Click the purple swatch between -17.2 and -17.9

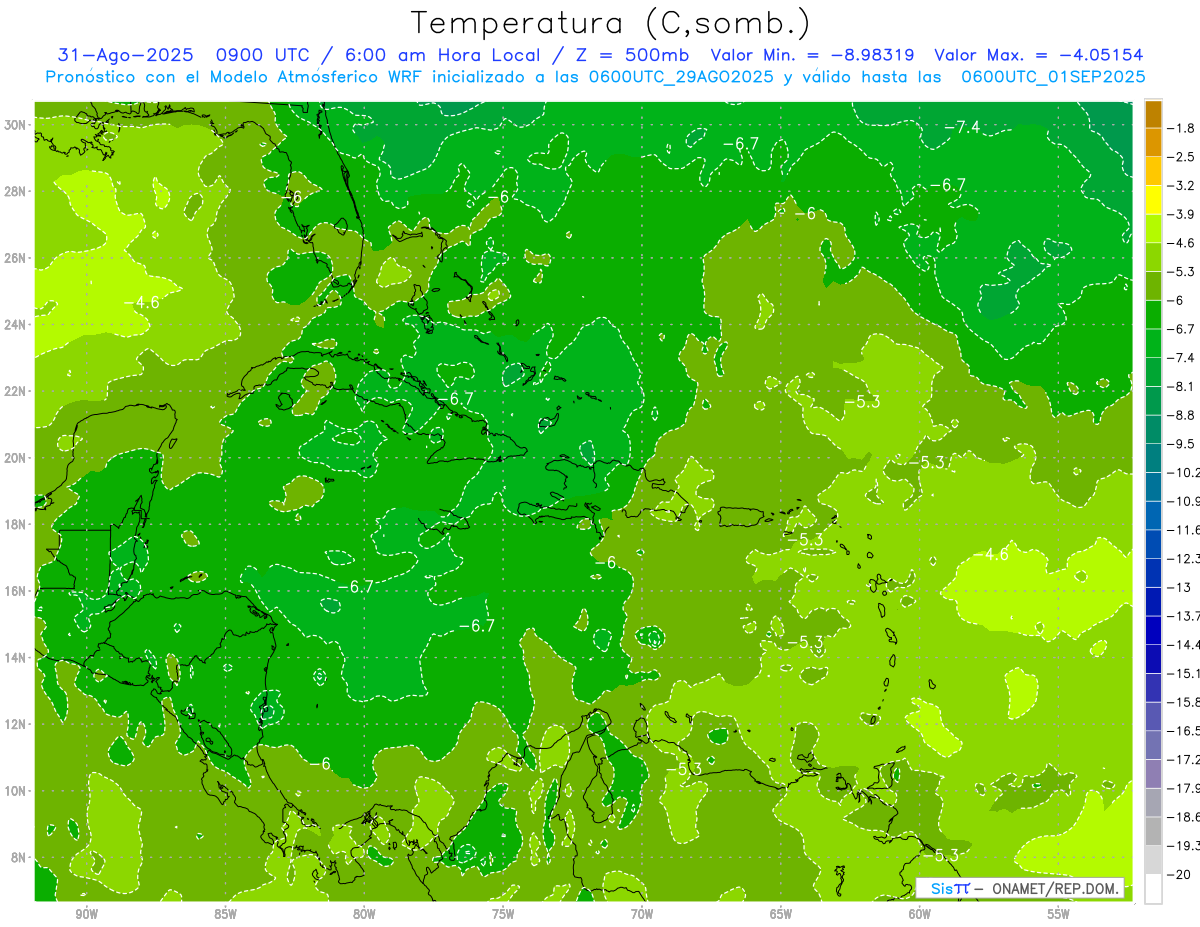point(1153,773)
